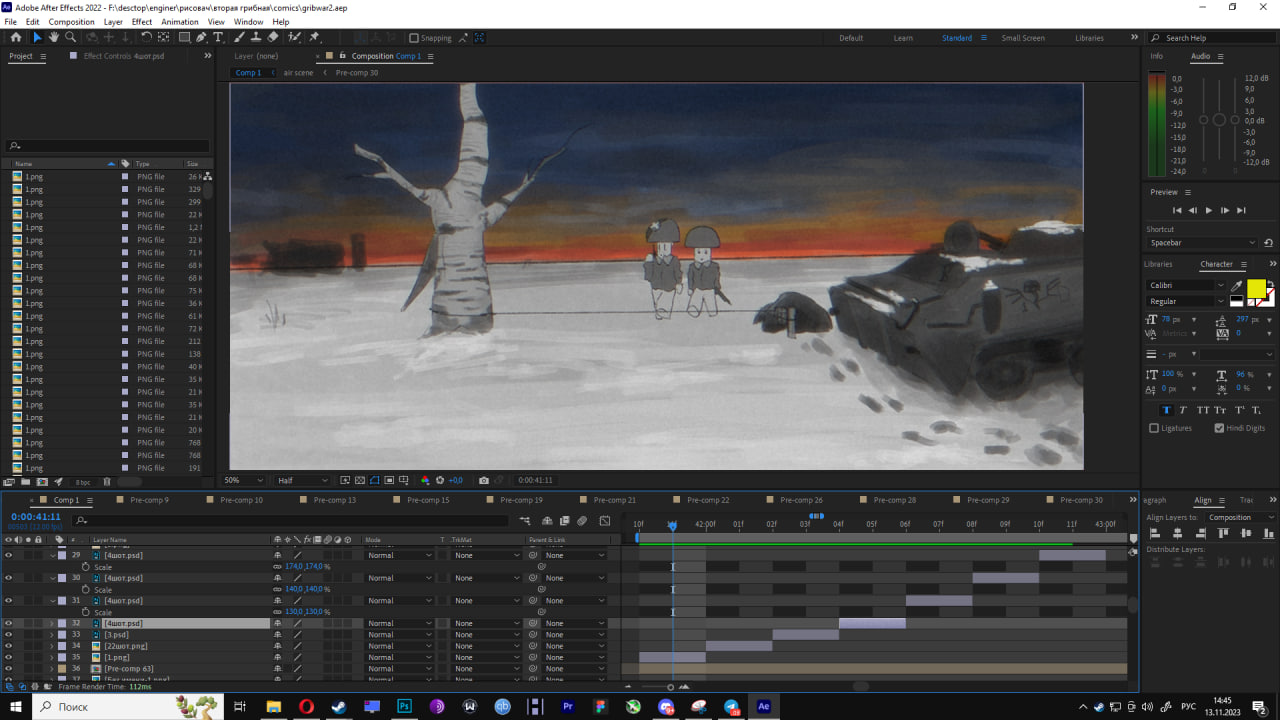Open the Composition menu

tap(71, 21)
